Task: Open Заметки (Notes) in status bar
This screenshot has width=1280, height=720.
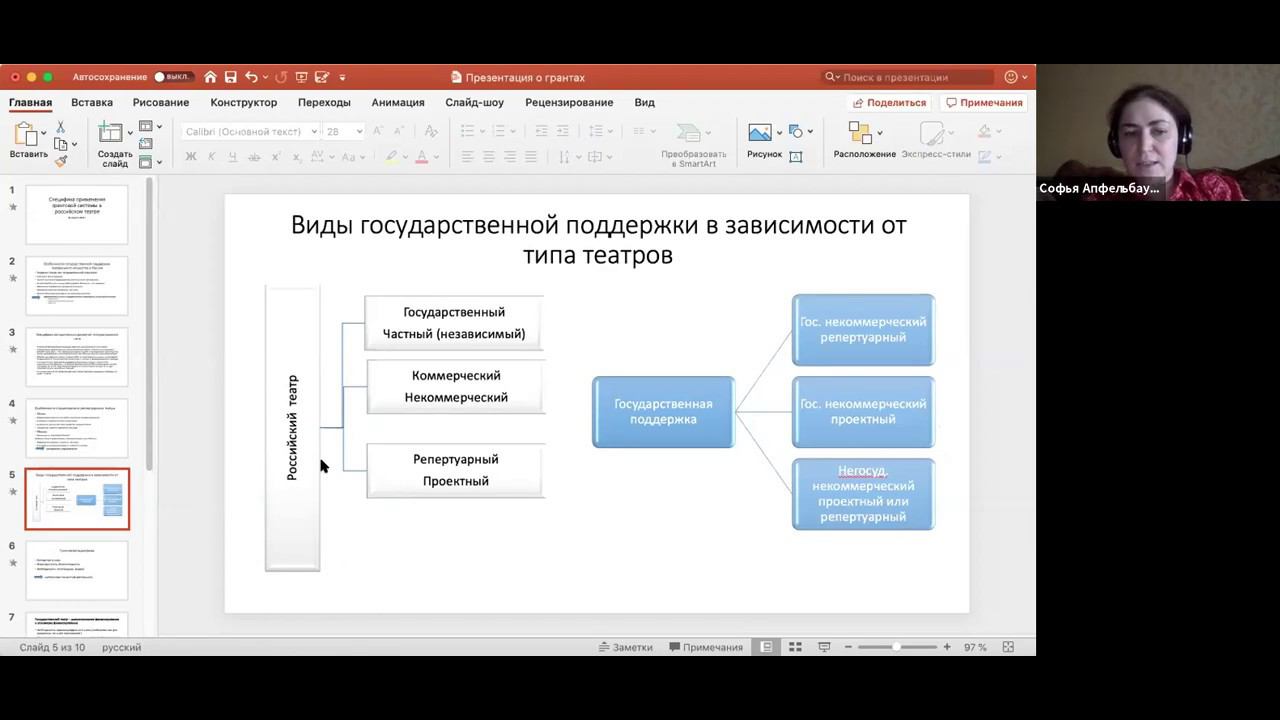Action: (626, 647)
